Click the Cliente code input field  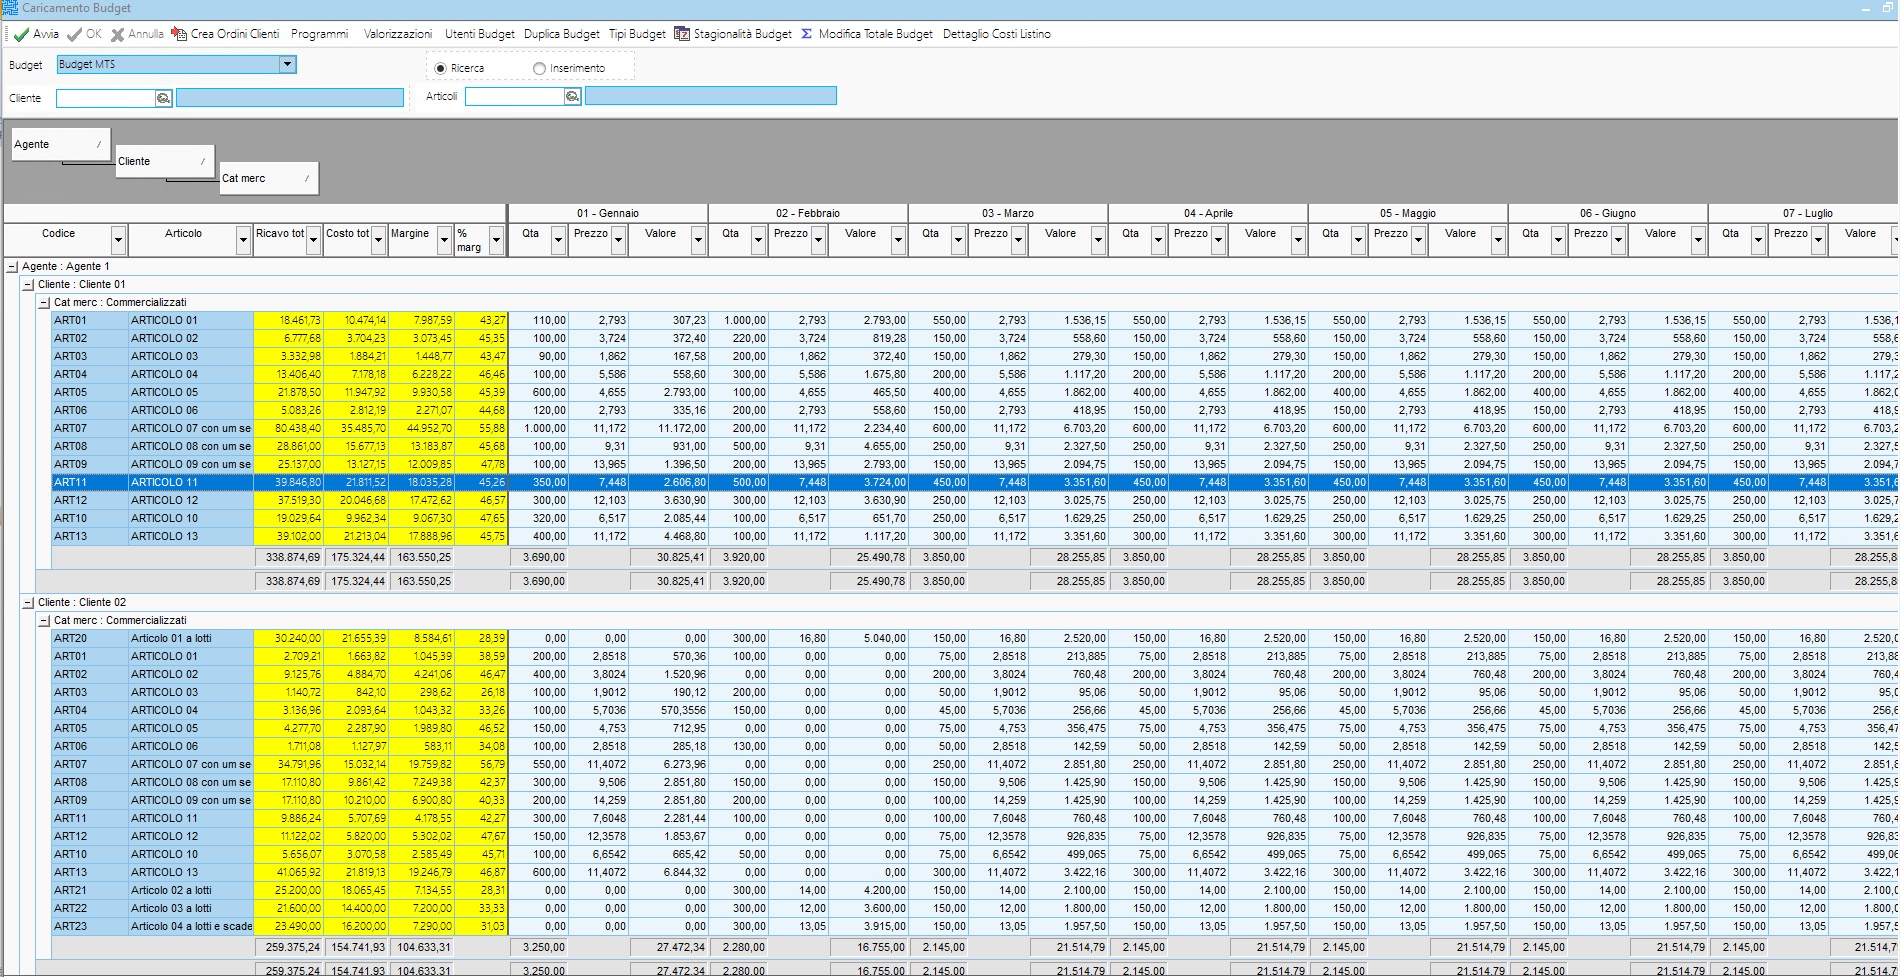106,98
